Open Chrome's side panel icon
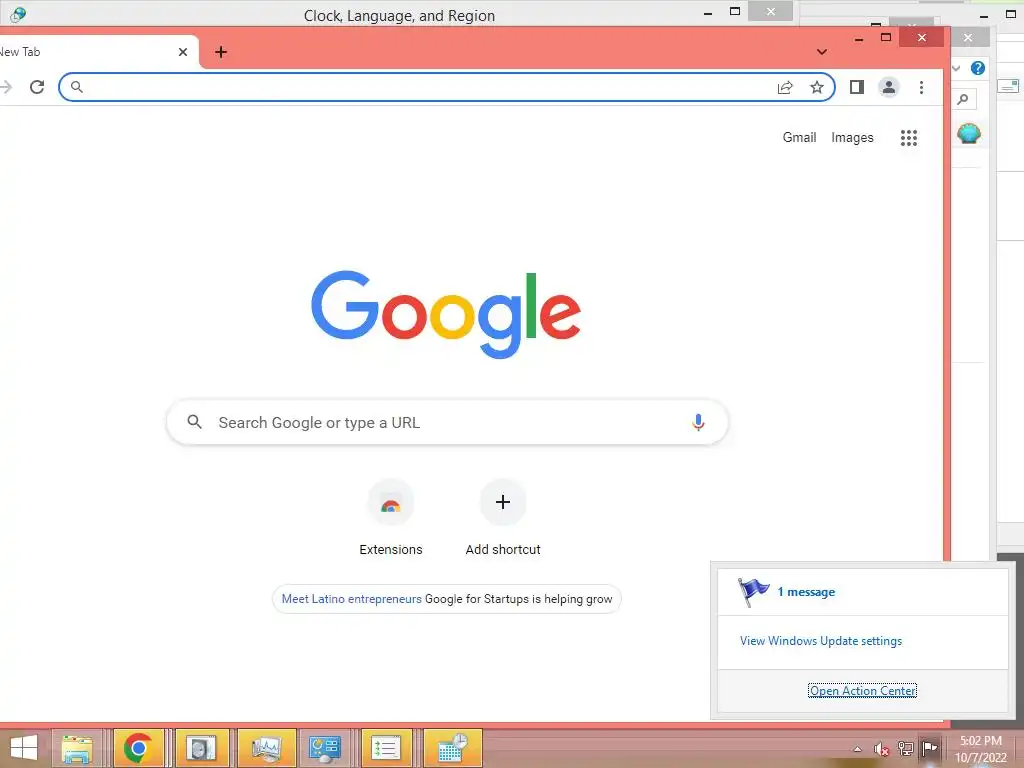 [857, 88]
